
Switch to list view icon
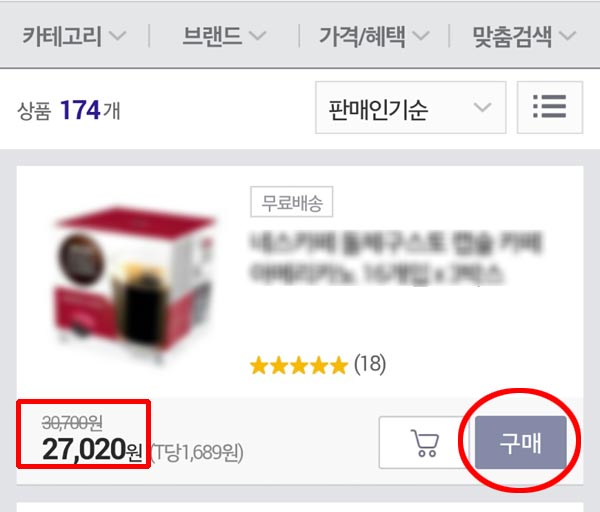click(550, 107)
